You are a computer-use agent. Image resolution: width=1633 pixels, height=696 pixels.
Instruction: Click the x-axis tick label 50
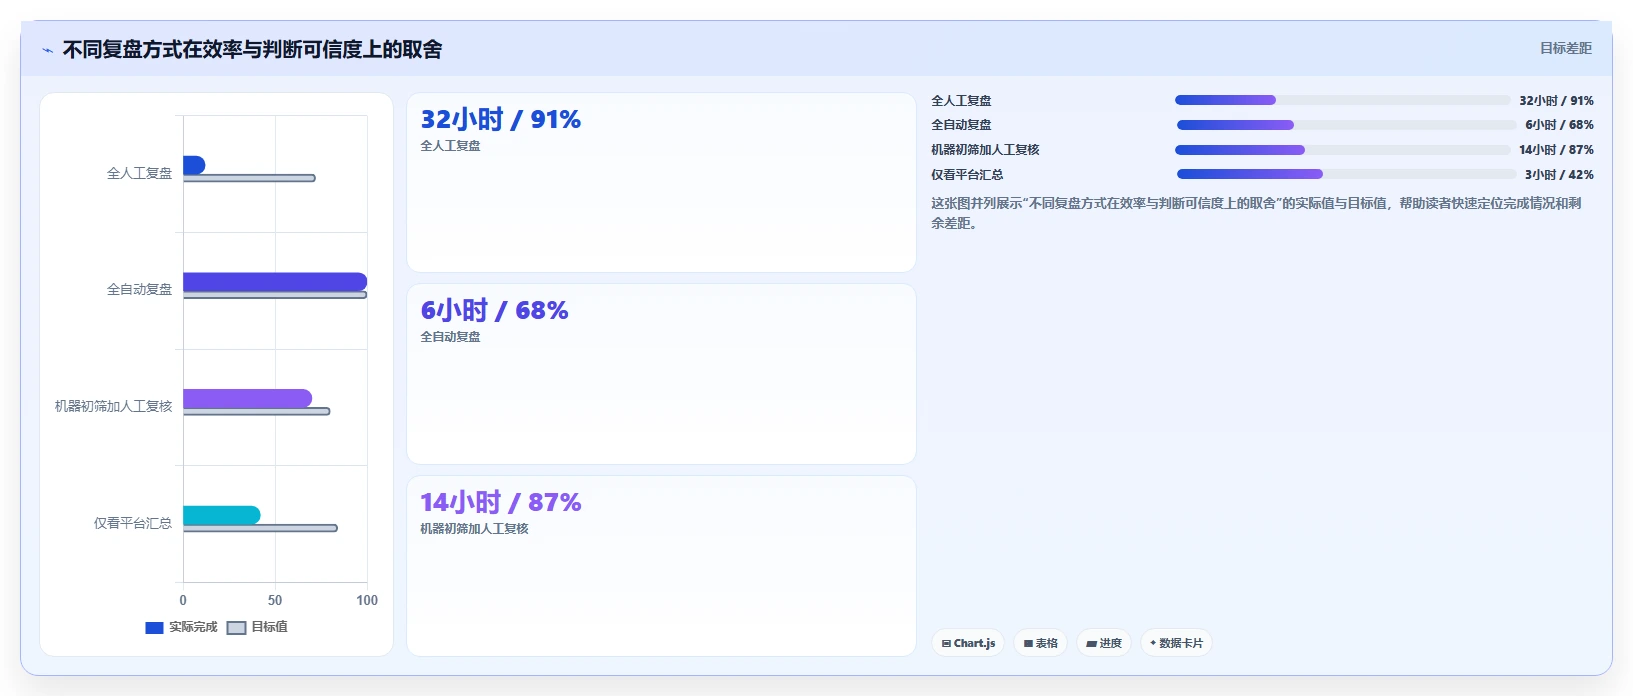275,600
